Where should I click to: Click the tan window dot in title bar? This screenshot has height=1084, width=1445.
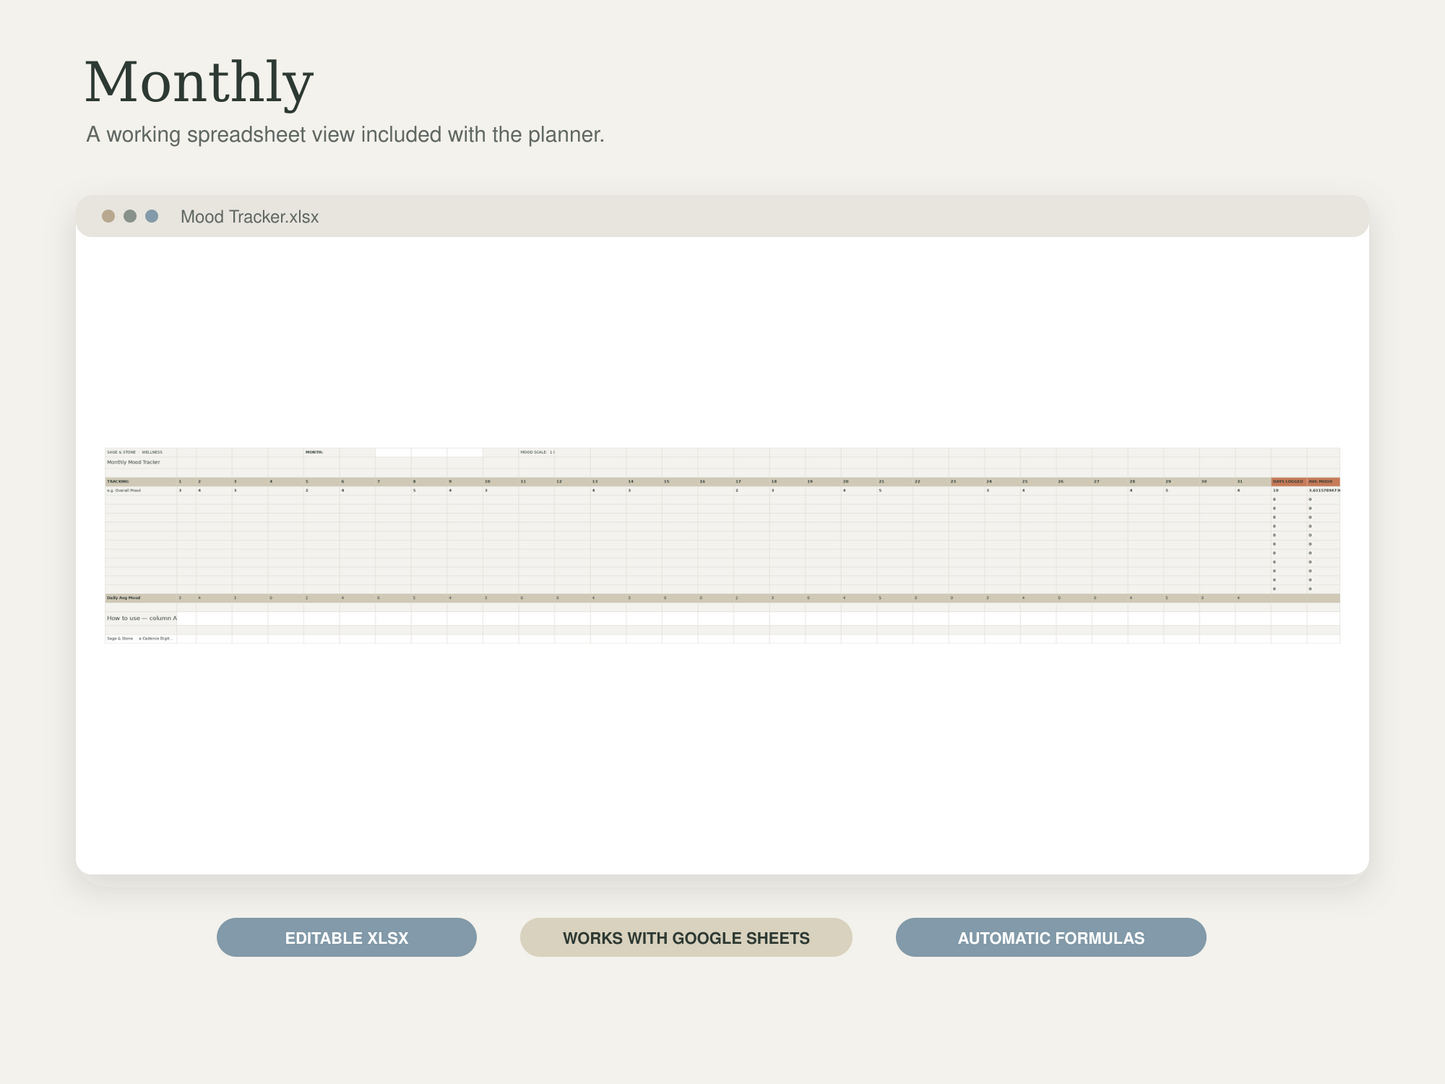108,216
